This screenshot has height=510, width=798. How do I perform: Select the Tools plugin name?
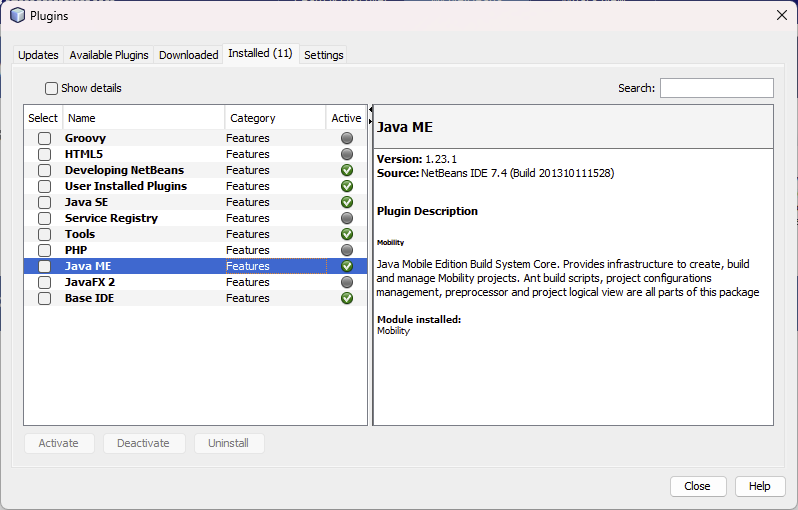click(80, 234)
